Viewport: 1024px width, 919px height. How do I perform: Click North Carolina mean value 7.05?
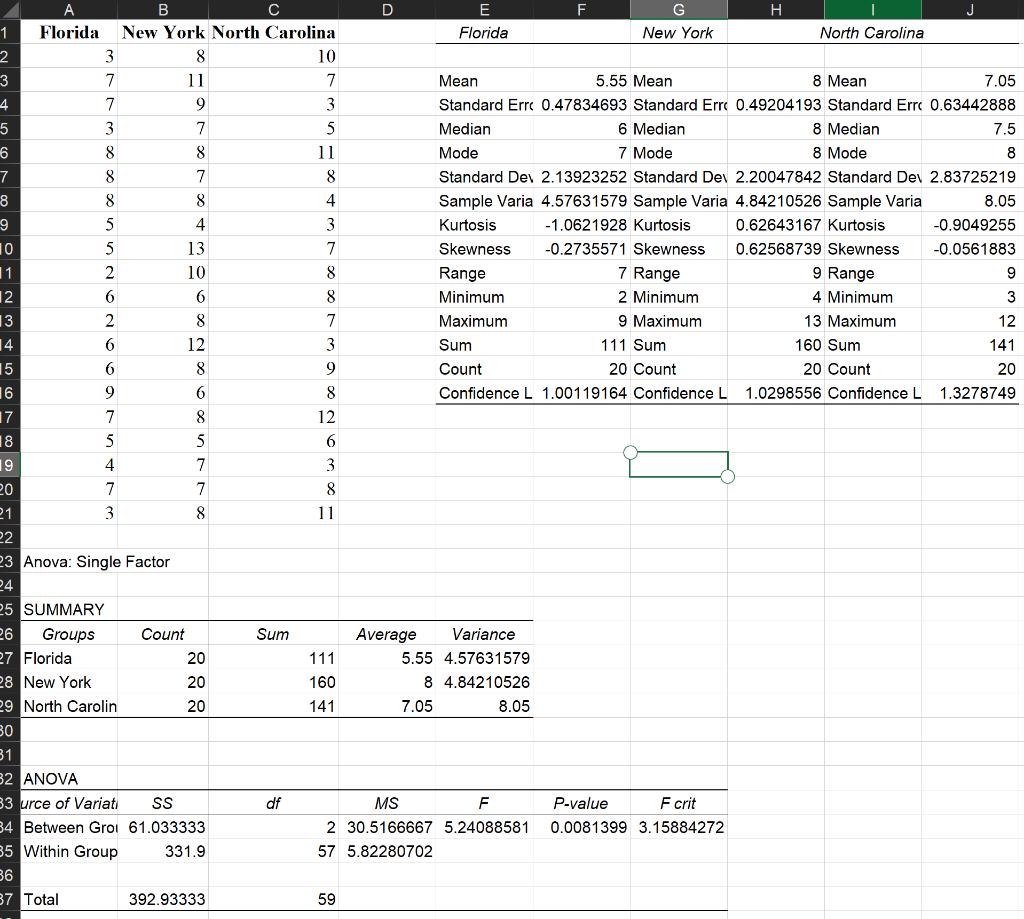pos(1000,81)
